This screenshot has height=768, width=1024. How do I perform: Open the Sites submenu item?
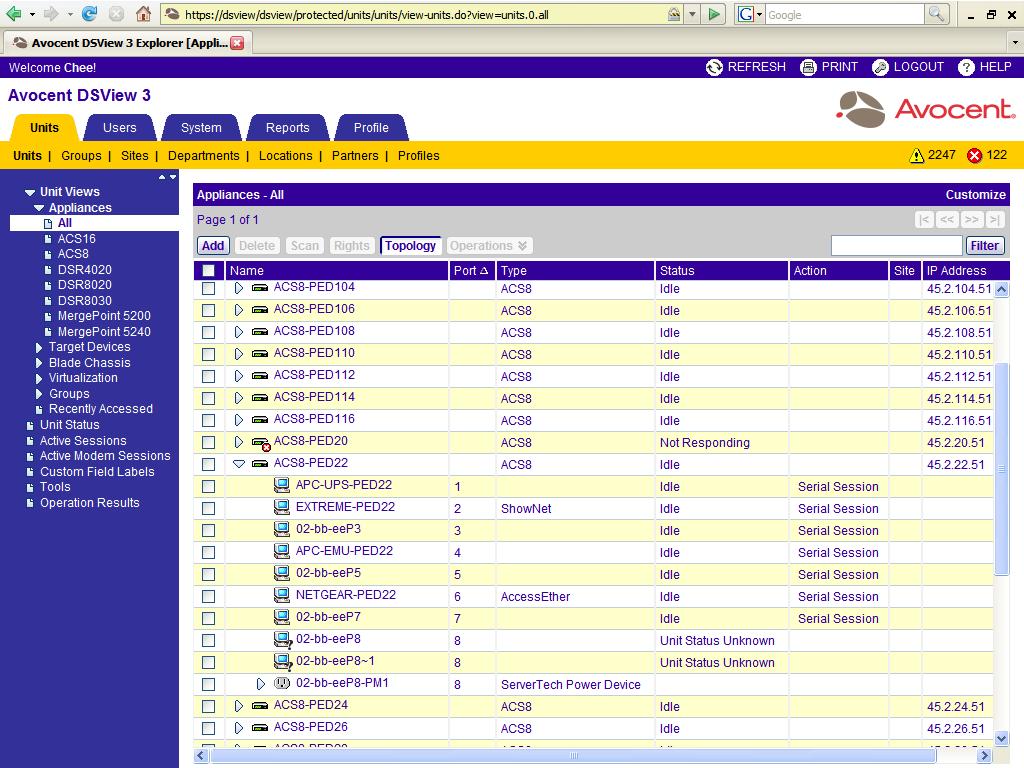point(134,156)
